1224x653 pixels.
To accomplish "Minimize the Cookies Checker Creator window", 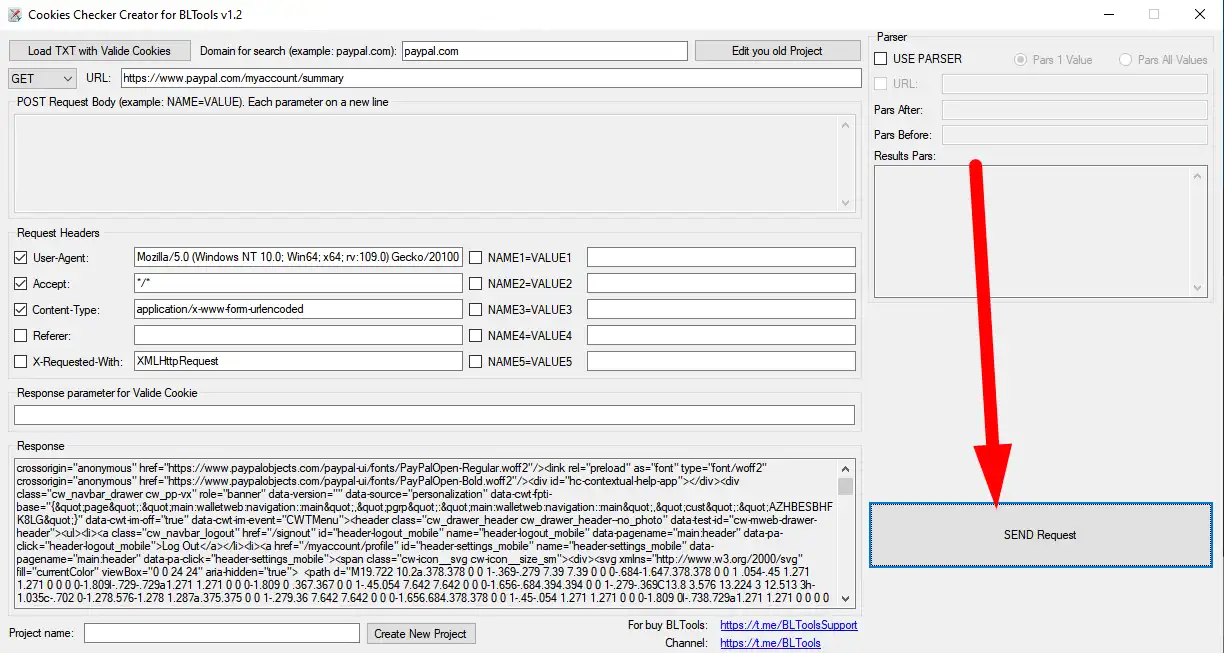I will pyautogui.click(x=1108, y=15).
